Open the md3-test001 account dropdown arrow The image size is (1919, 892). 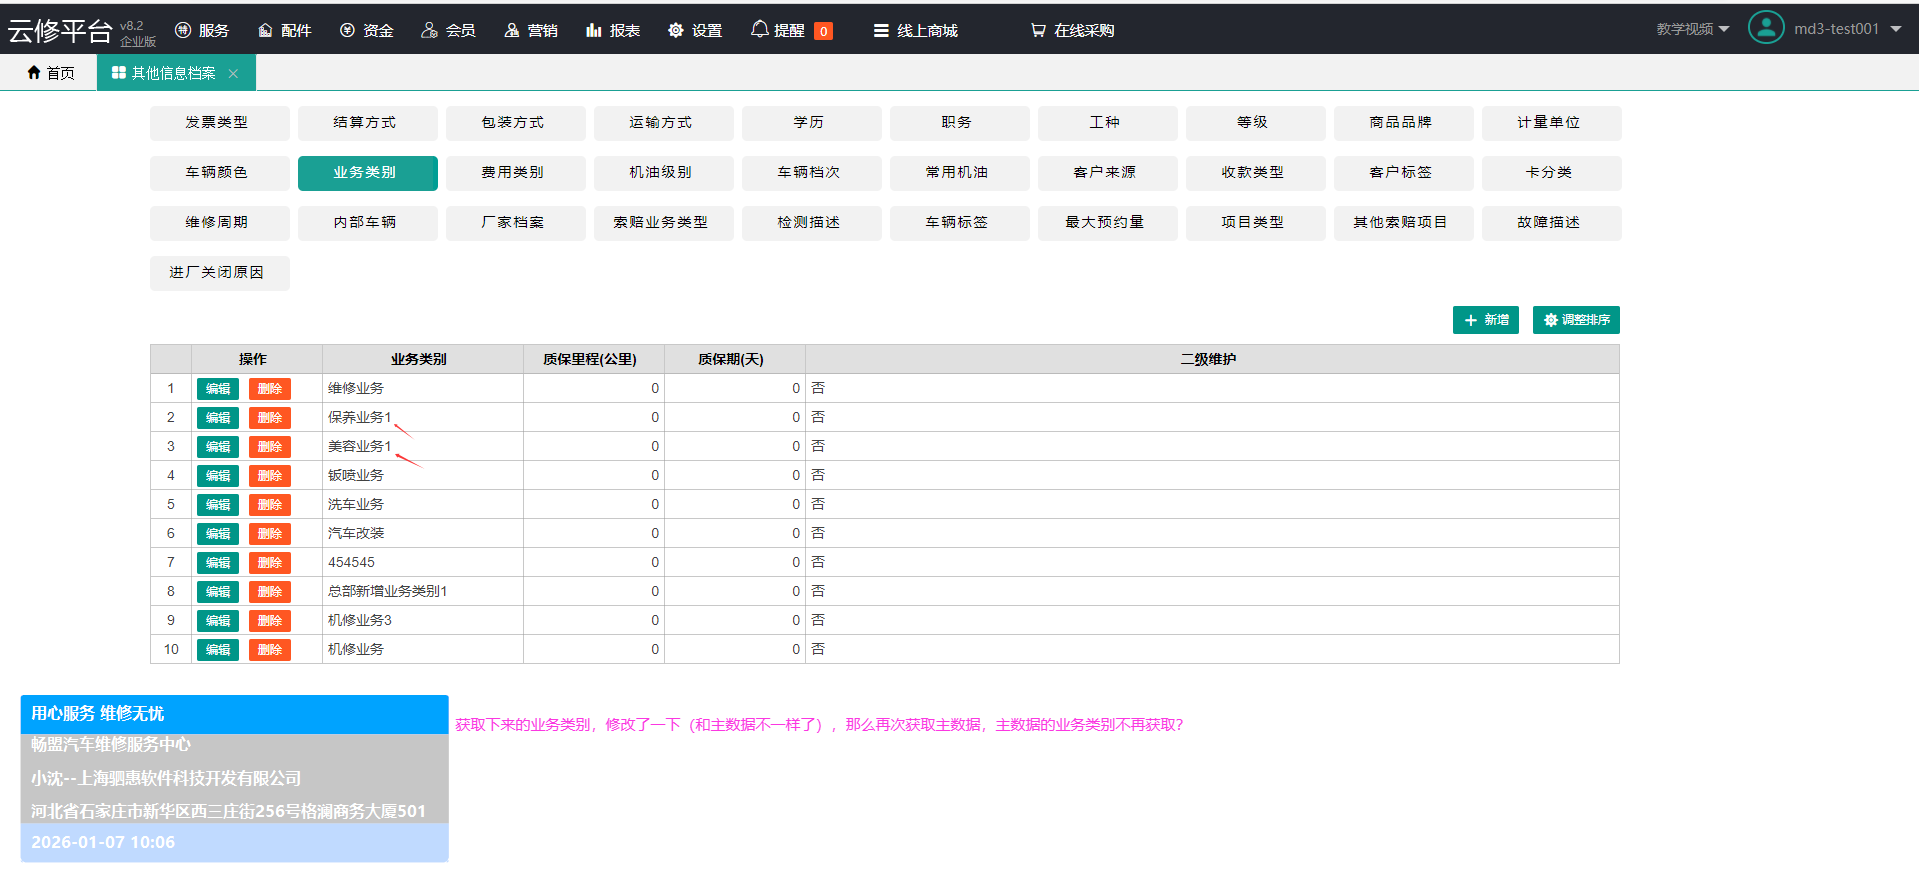[1896, 29]
